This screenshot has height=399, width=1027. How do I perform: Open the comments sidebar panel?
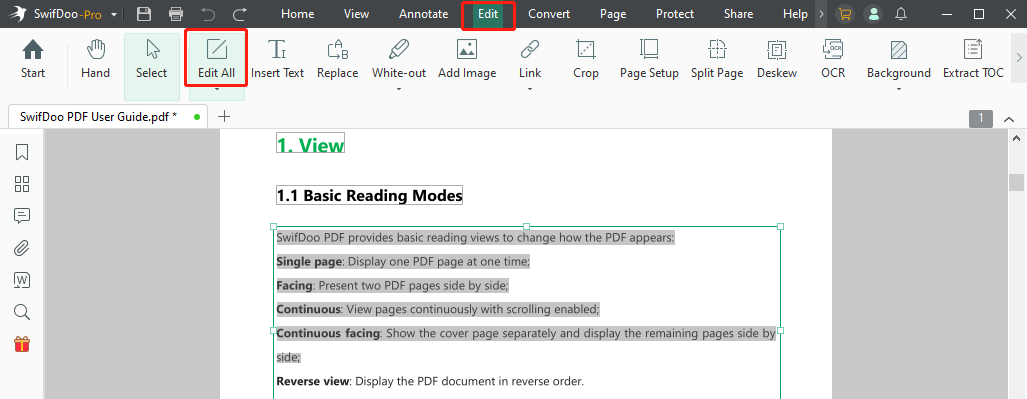tap(22, 216)
